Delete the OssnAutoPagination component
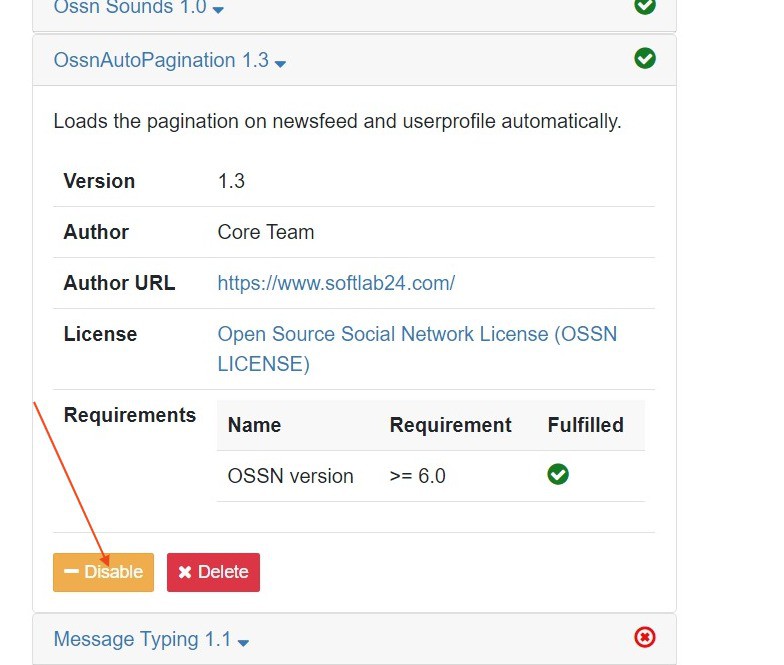Image resolution: width=784 pixels, height=665 pixels. [213, 572]
